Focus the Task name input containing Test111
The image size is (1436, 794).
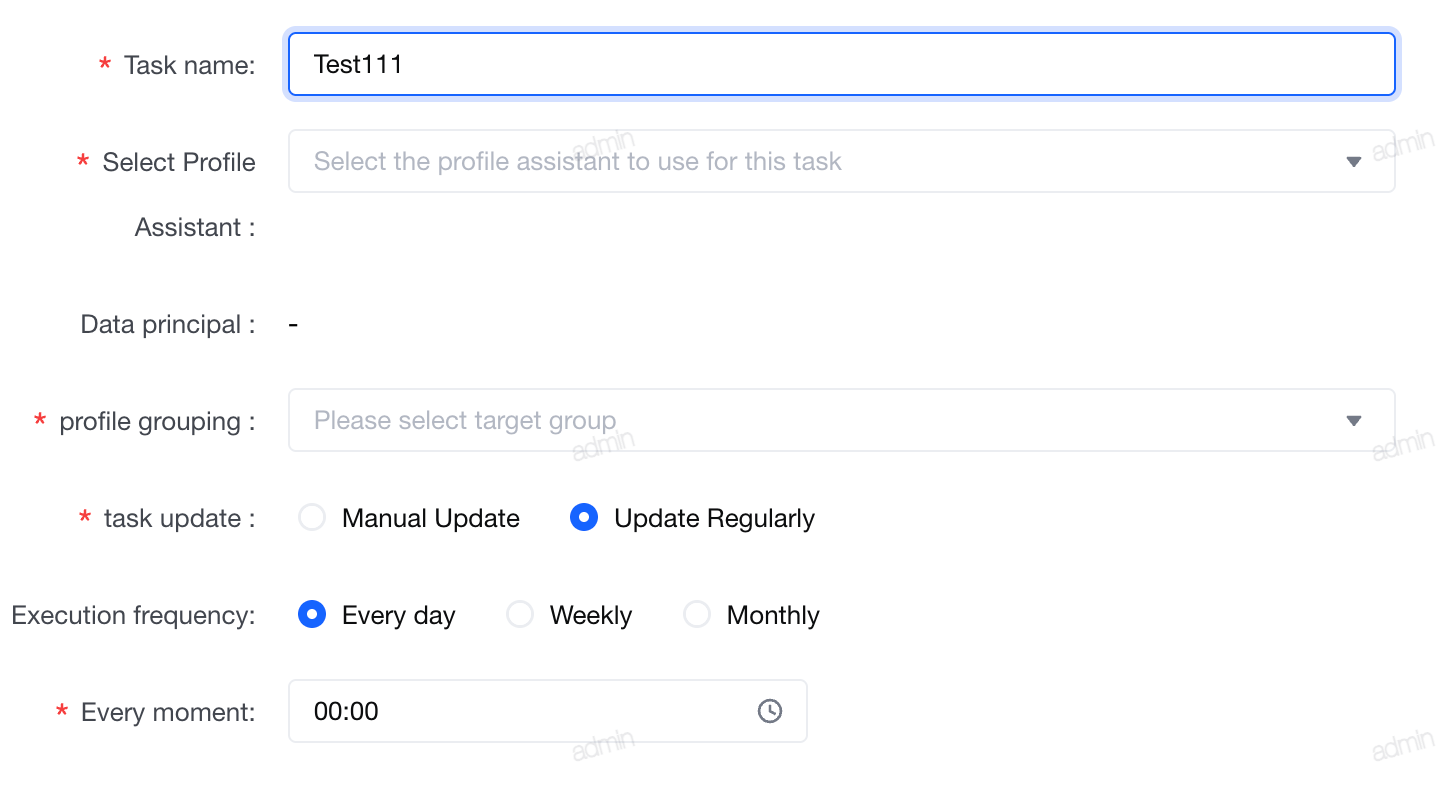click(841, 65)
